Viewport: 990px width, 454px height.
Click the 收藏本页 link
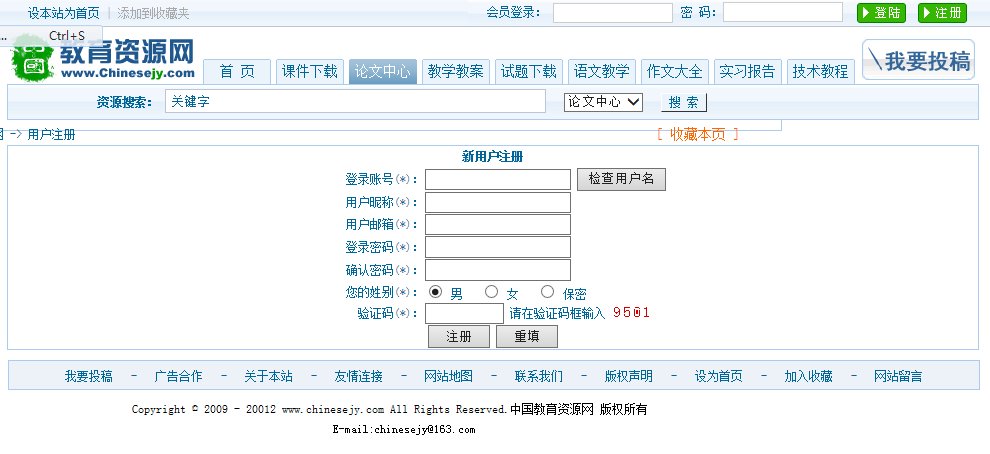click(x=698, y=134)
